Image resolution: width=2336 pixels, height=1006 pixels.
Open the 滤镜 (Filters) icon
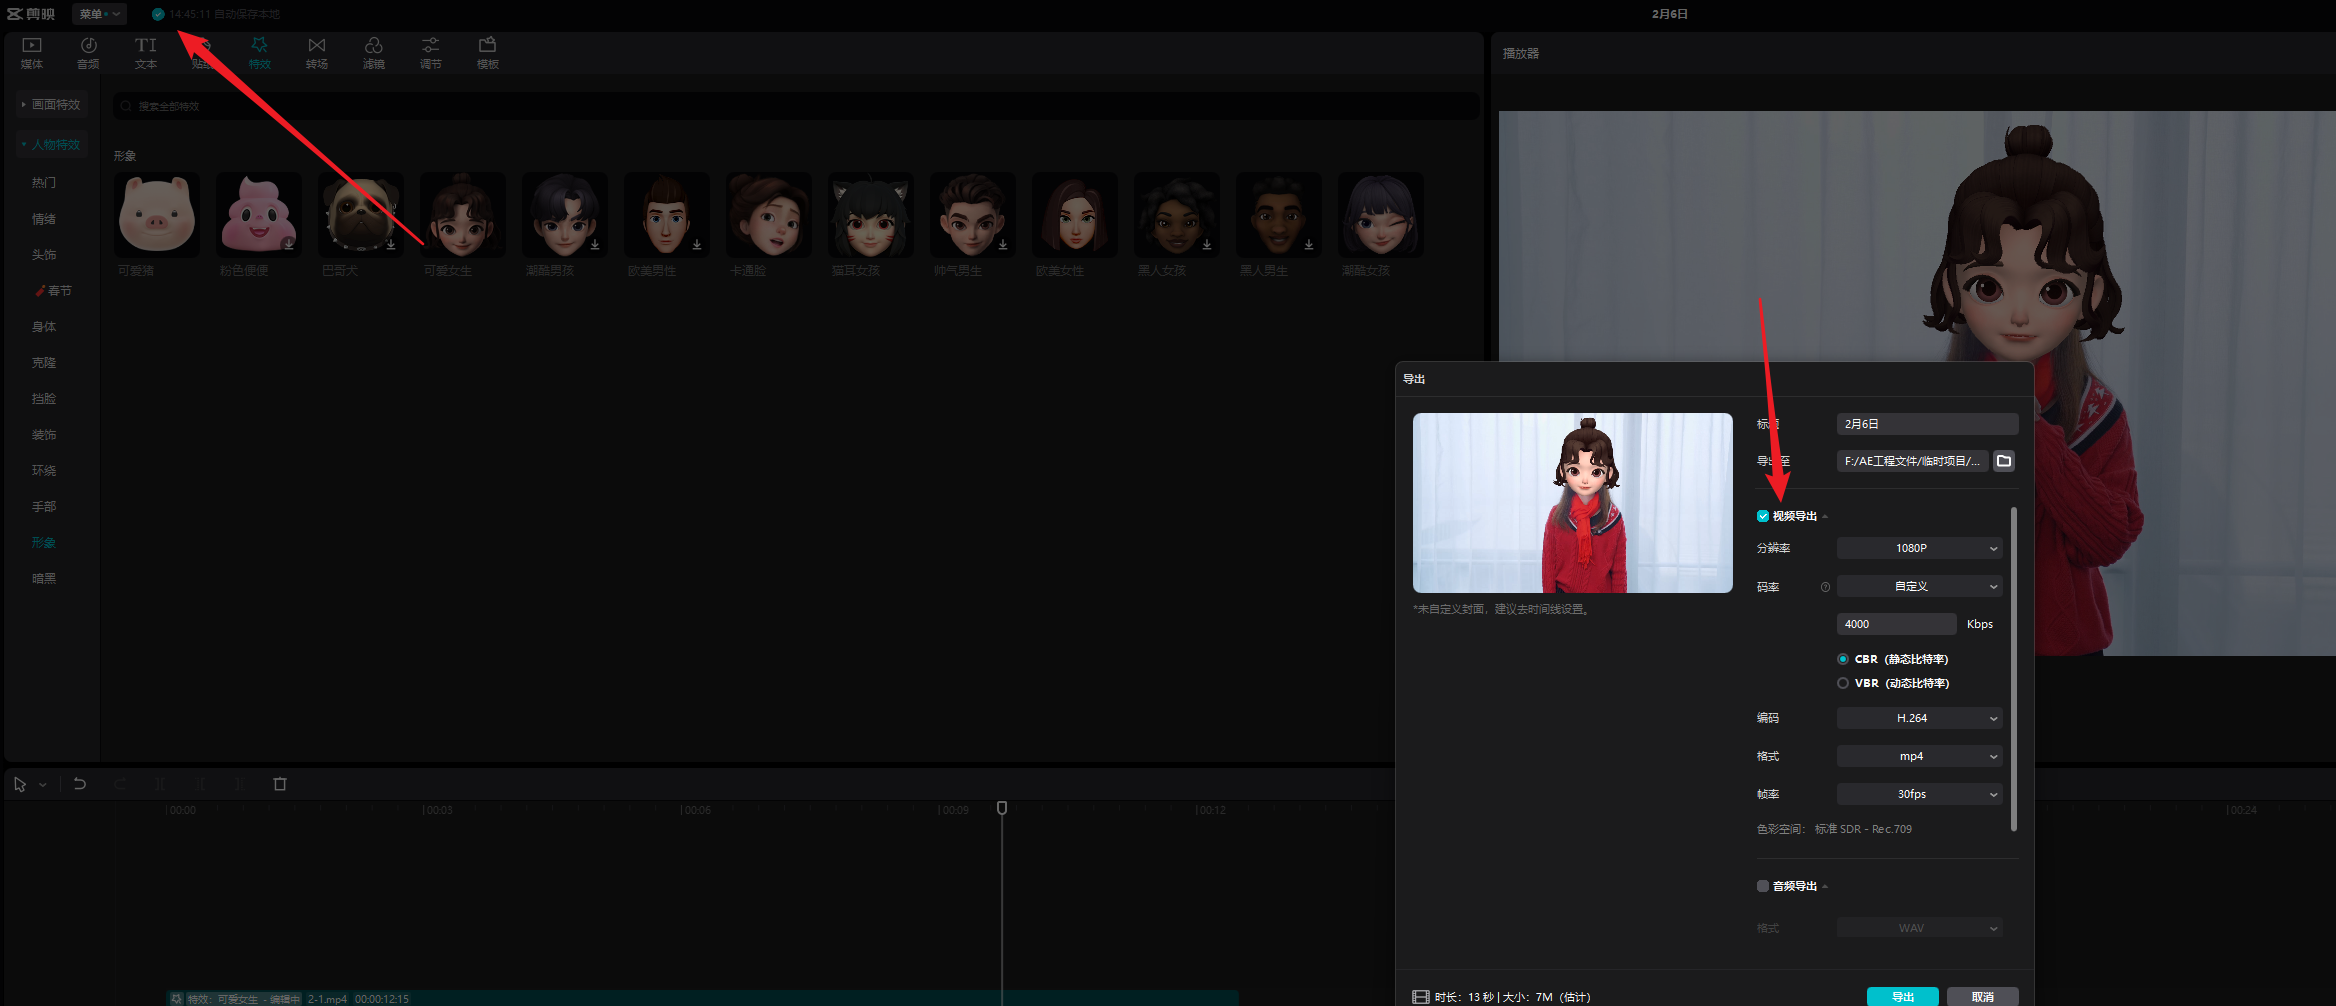point(374,52)
